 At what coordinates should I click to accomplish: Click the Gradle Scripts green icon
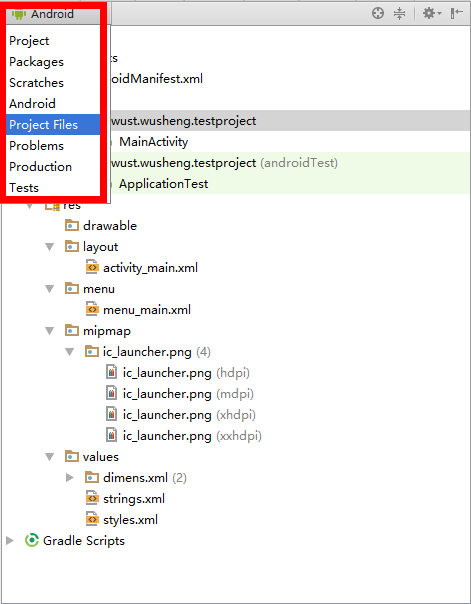click(x=32, y=540)
